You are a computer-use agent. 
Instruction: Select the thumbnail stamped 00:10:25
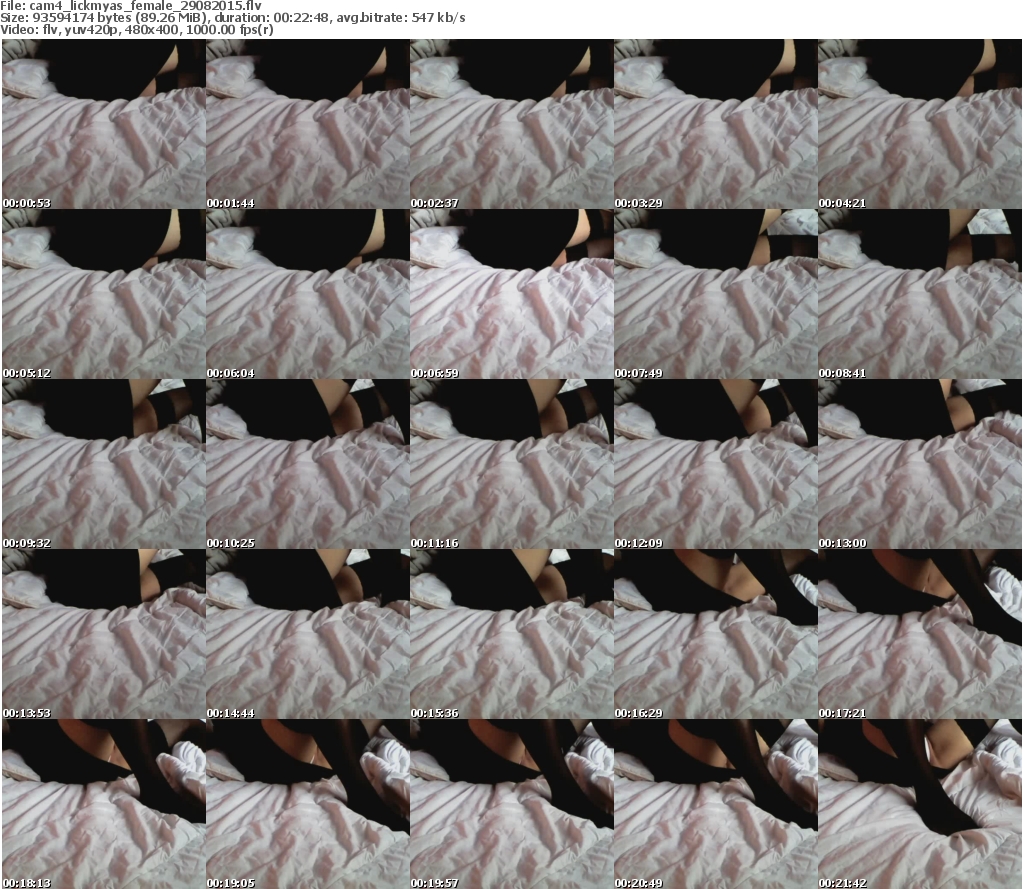[x=308, y=464]
